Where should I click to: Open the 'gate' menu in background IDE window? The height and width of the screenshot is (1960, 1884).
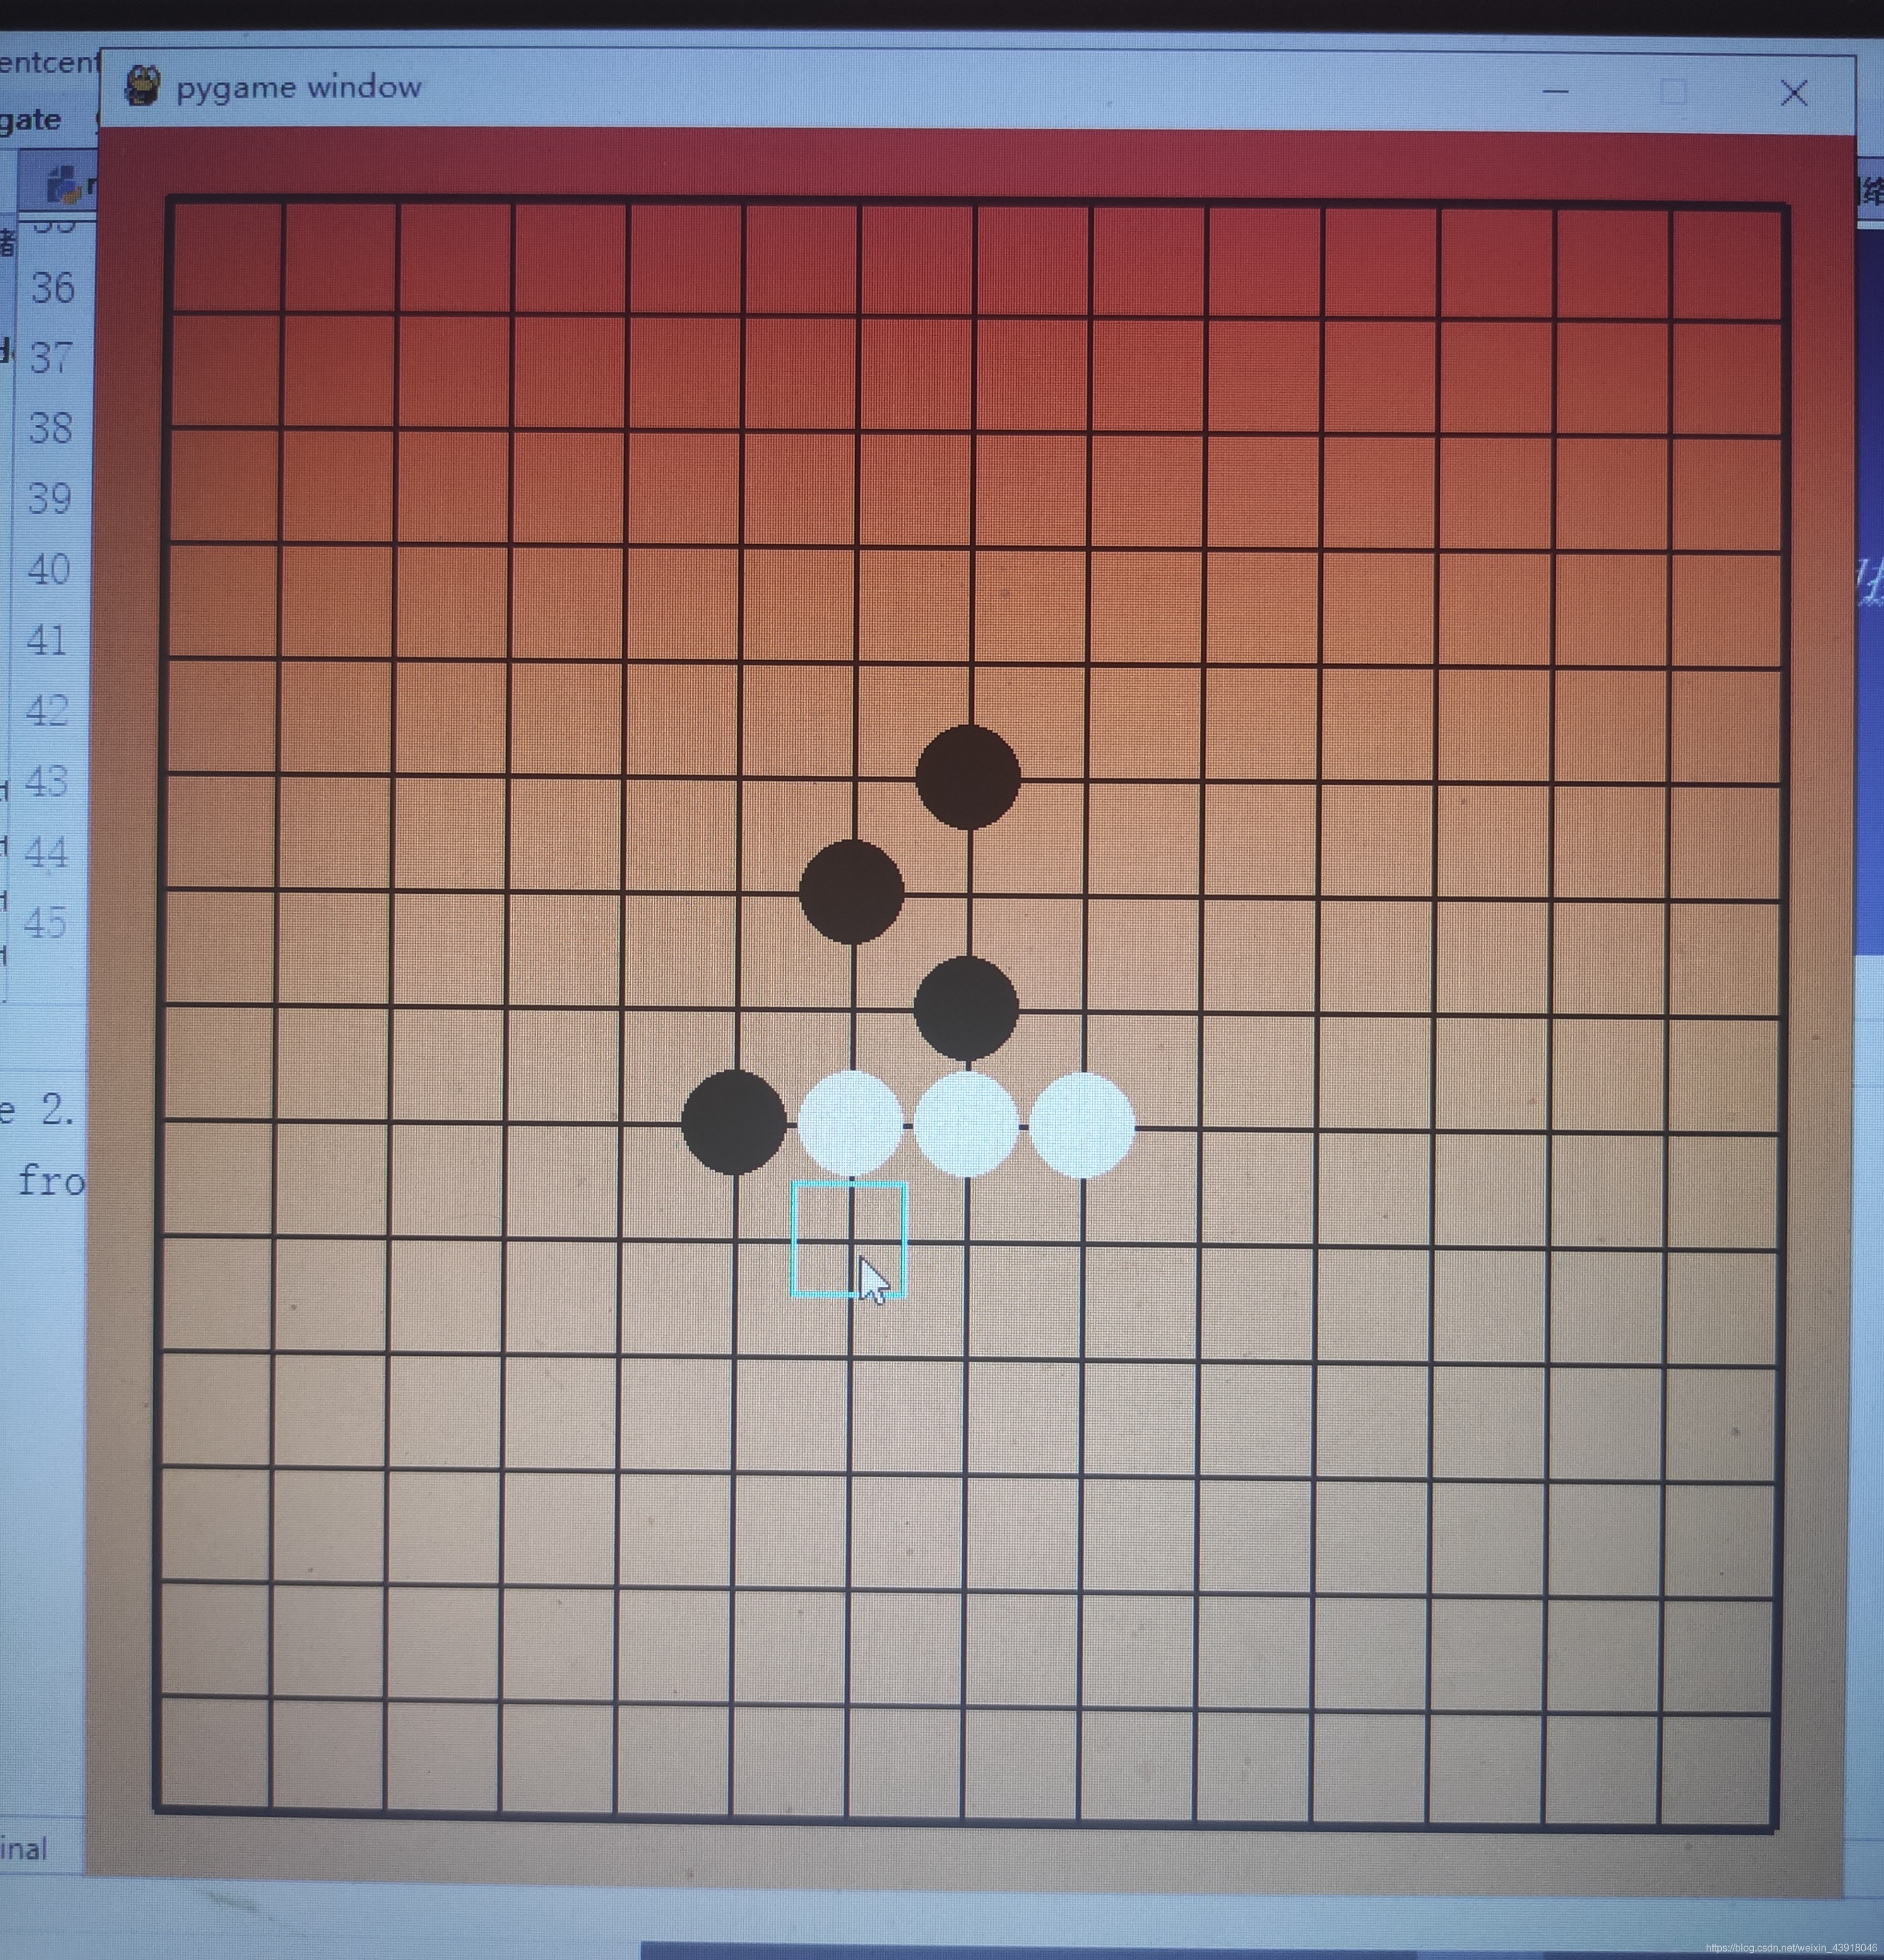[x=30, y=120]
